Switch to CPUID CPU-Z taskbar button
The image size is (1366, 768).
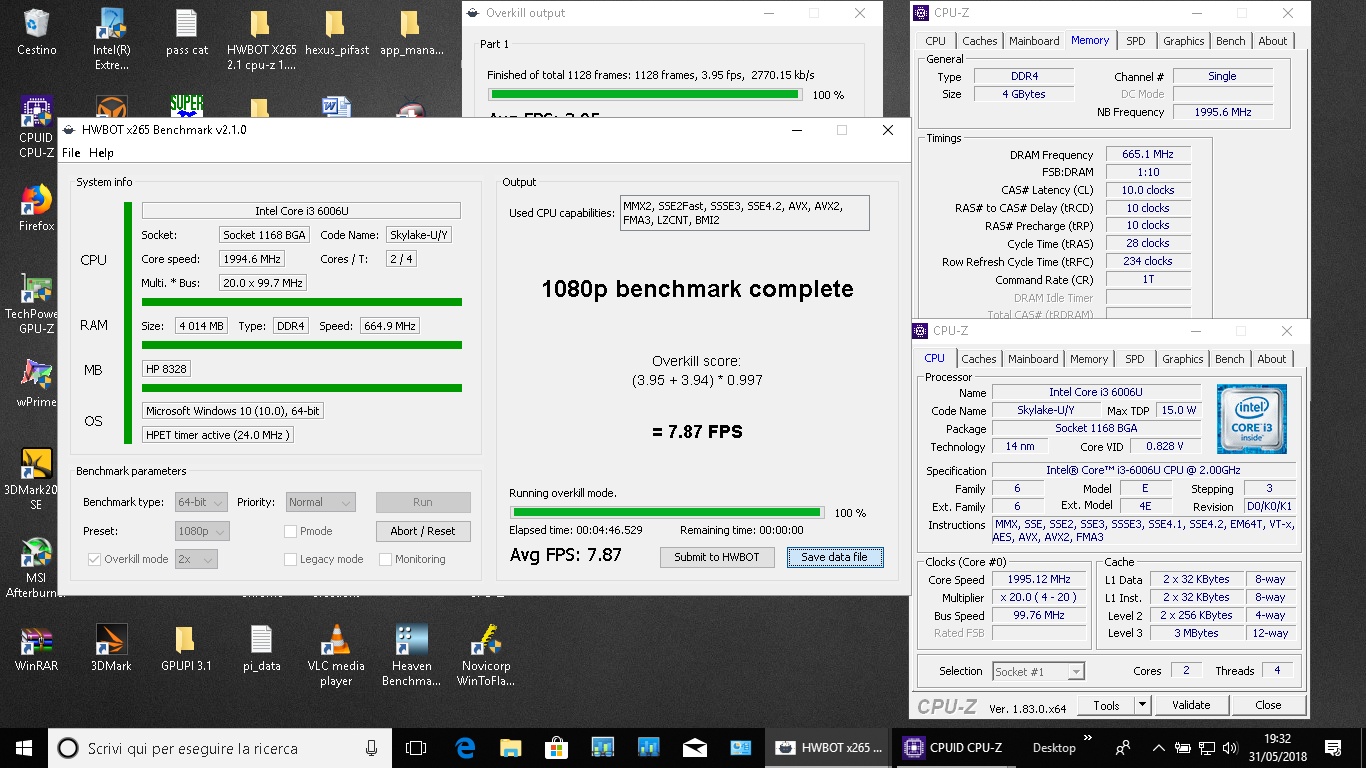[x=953, y=748]
